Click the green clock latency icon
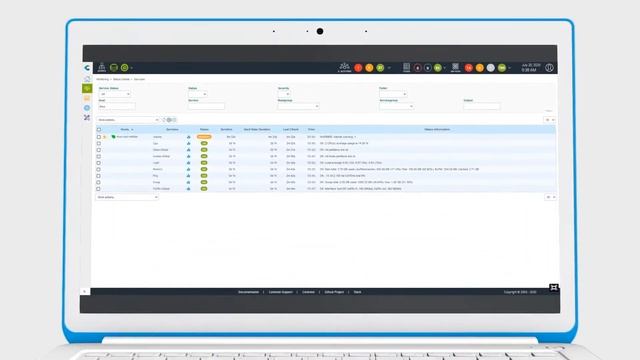This screenshot has height=360, width=640. 124,67
